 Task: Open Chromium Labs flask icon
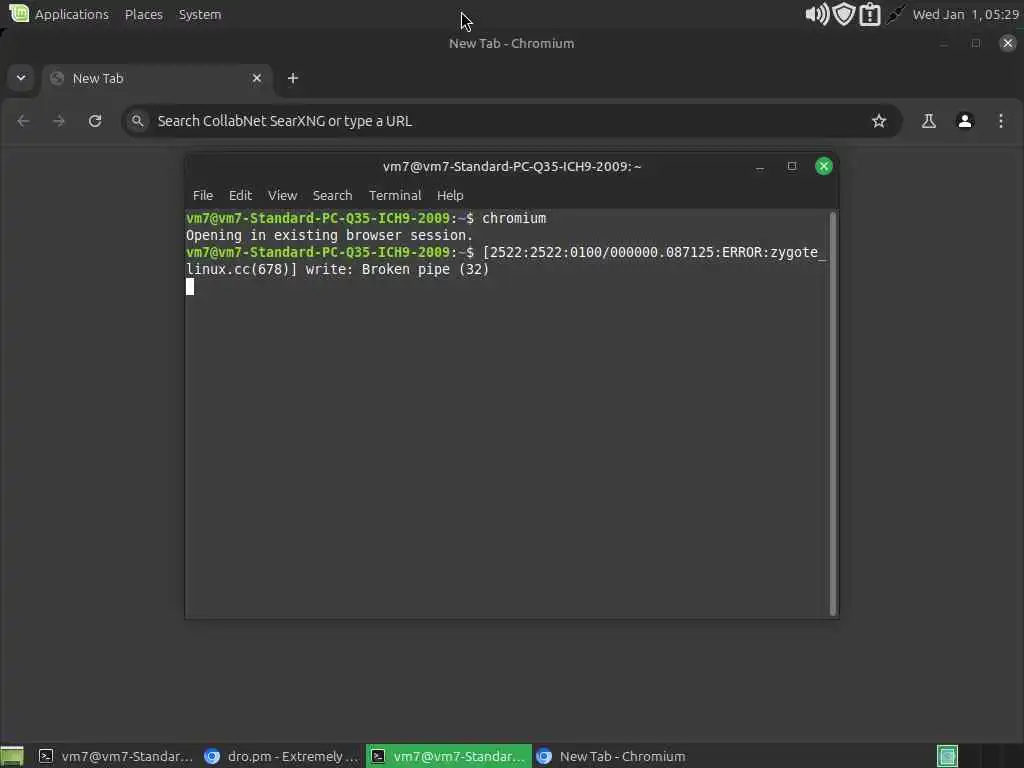[929, 121]
